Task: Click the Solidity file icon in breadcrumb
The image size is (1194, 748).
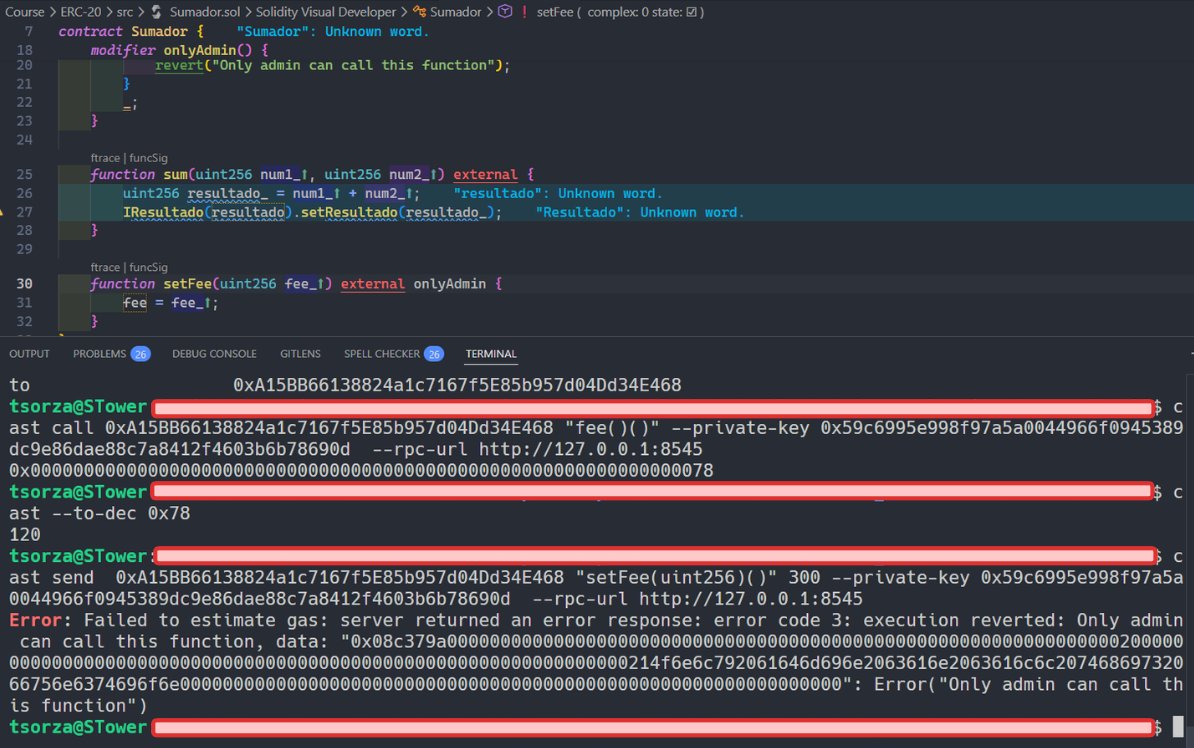Action: coord(156,11)
